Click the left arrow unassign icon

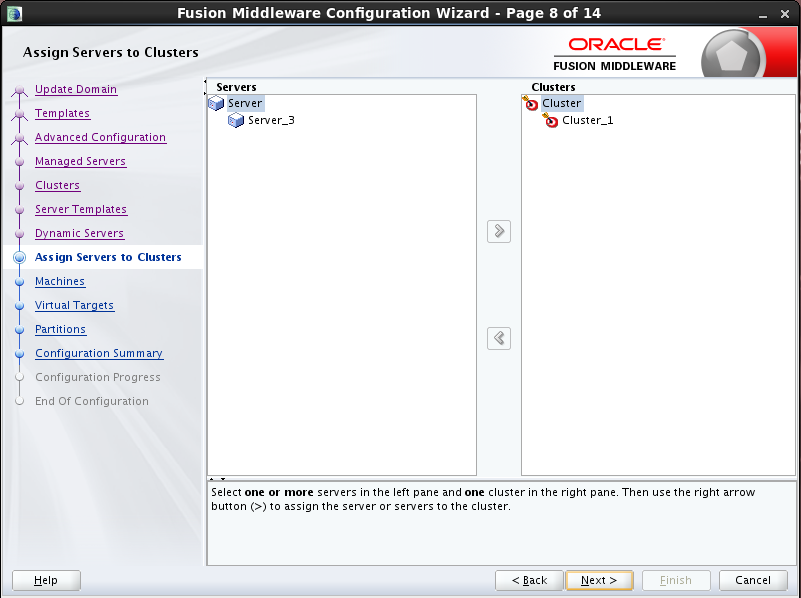498,338
